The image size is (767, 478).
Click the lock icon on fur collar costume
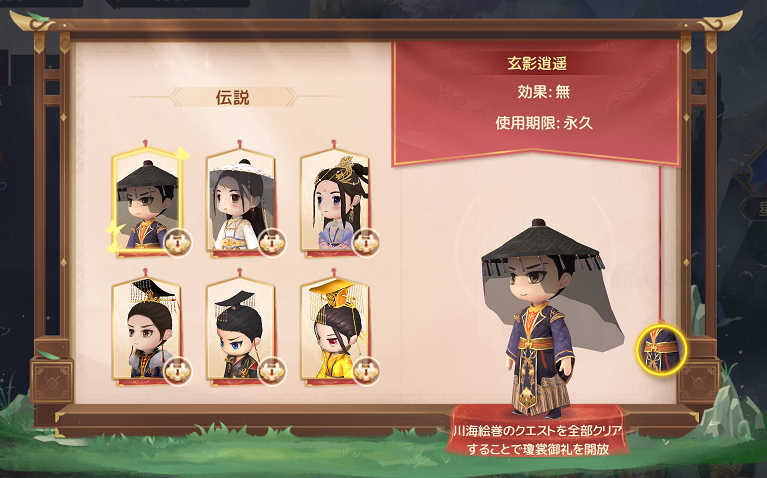tap(178, 371)
